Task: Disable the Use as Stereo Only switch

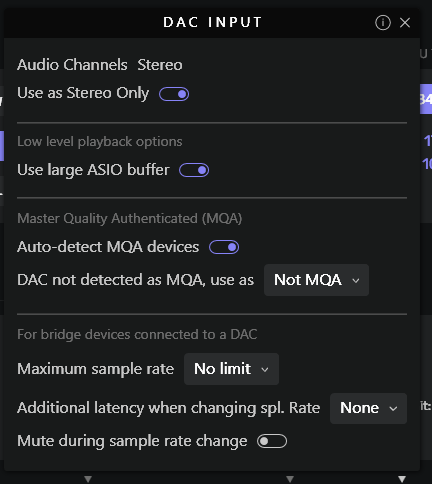Action: (x=174, y=94)
